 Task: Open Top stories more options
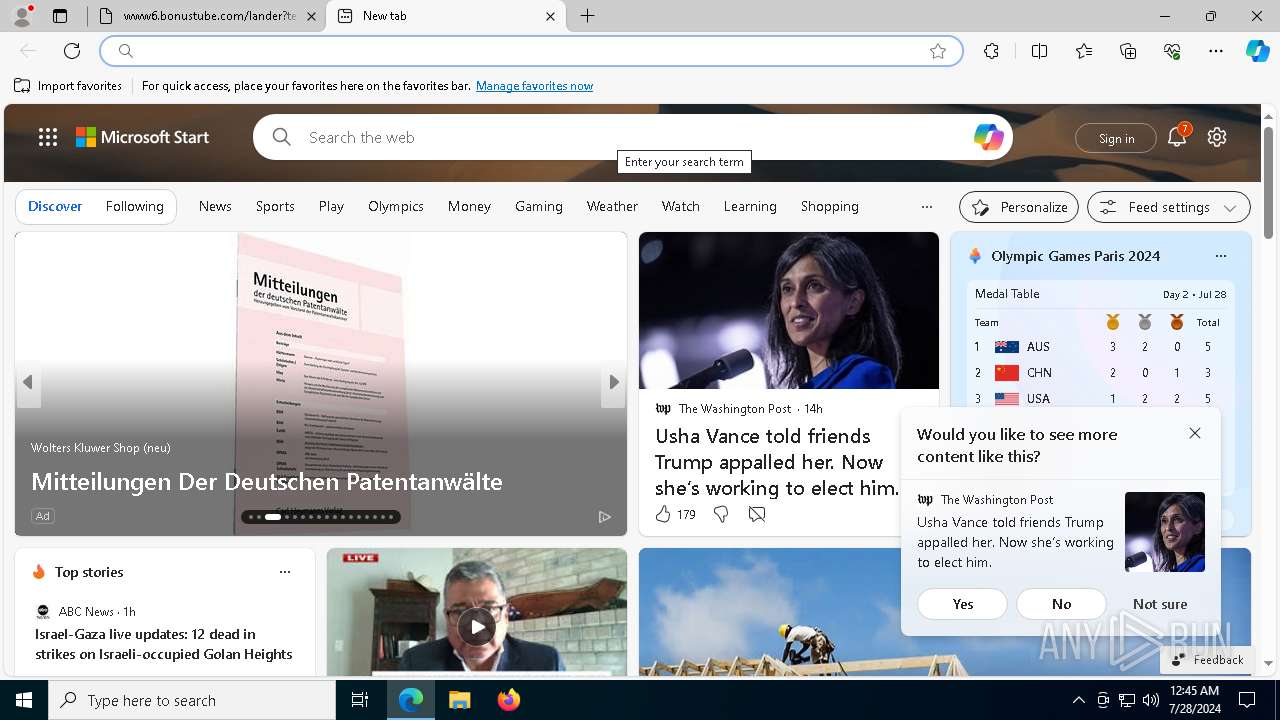click(x=285, y=572)
